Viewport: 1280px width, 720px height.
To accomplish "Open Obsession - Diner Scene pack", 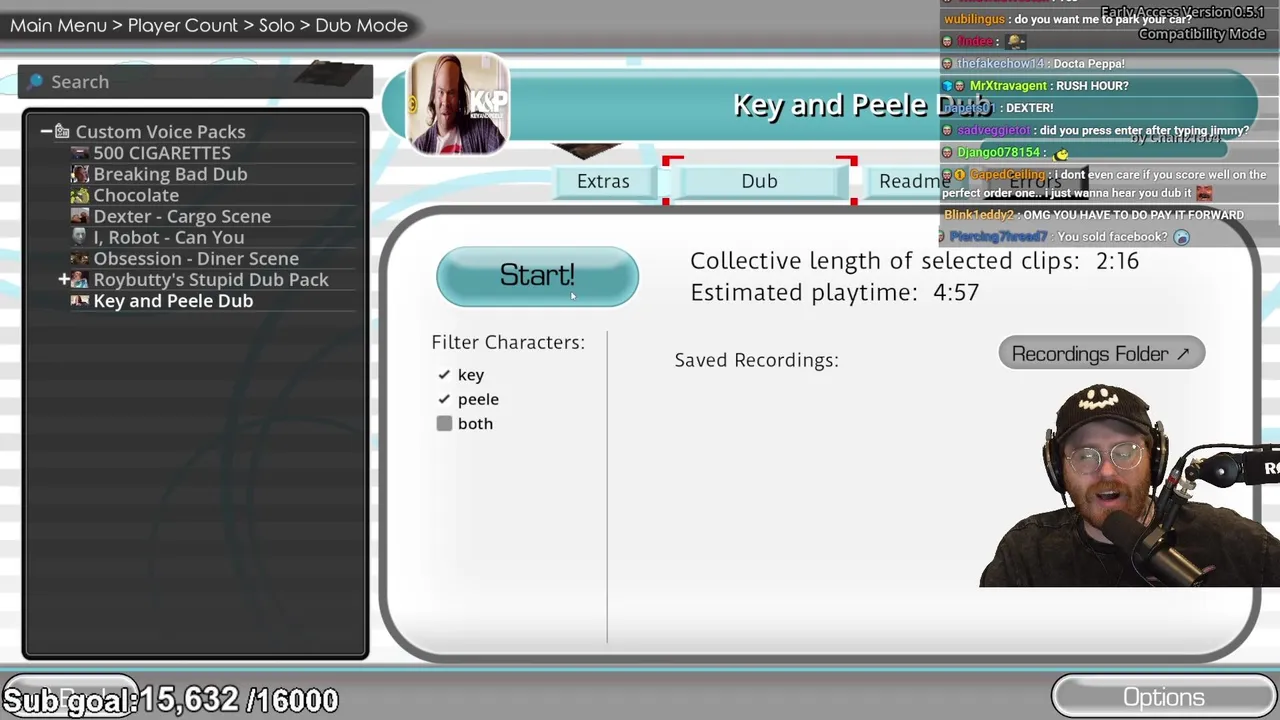I will coord(196,258).
